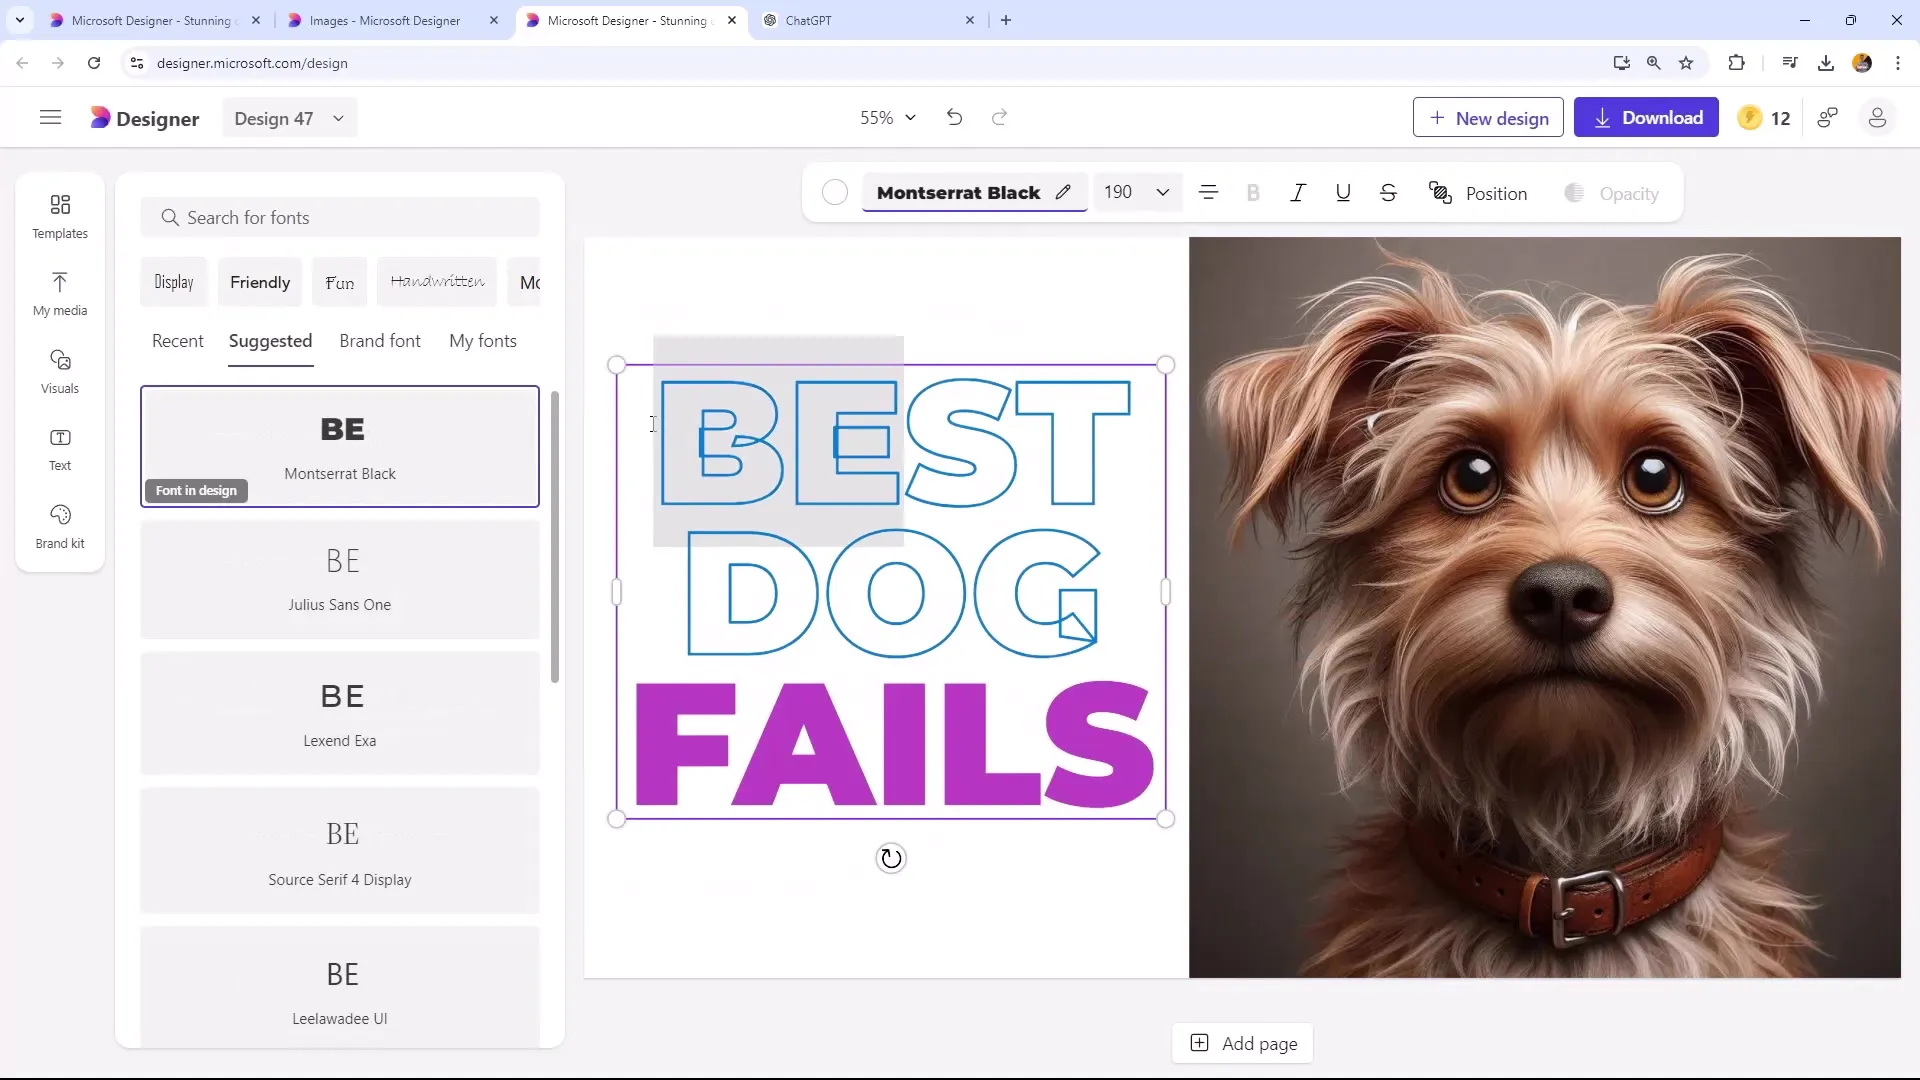
Task: Toggle bold formatting
Action: coord(1253,193)
